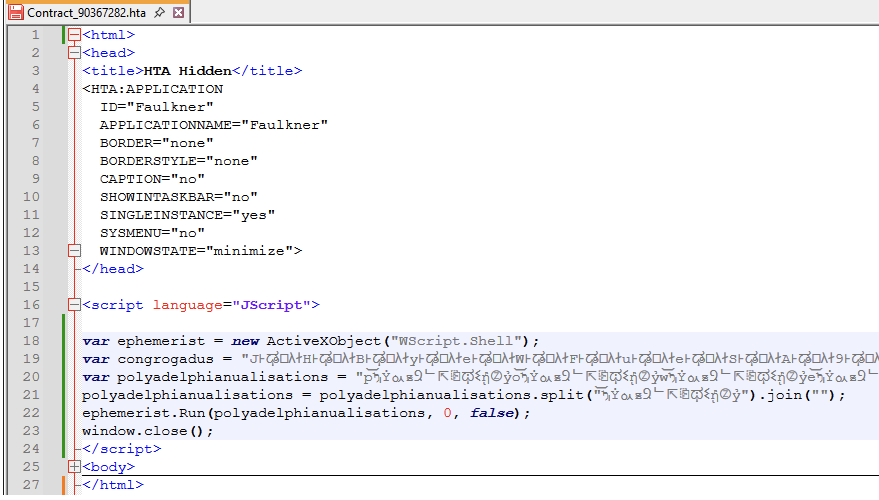Select the Contract_90367282.hta tab

(98, 12)
